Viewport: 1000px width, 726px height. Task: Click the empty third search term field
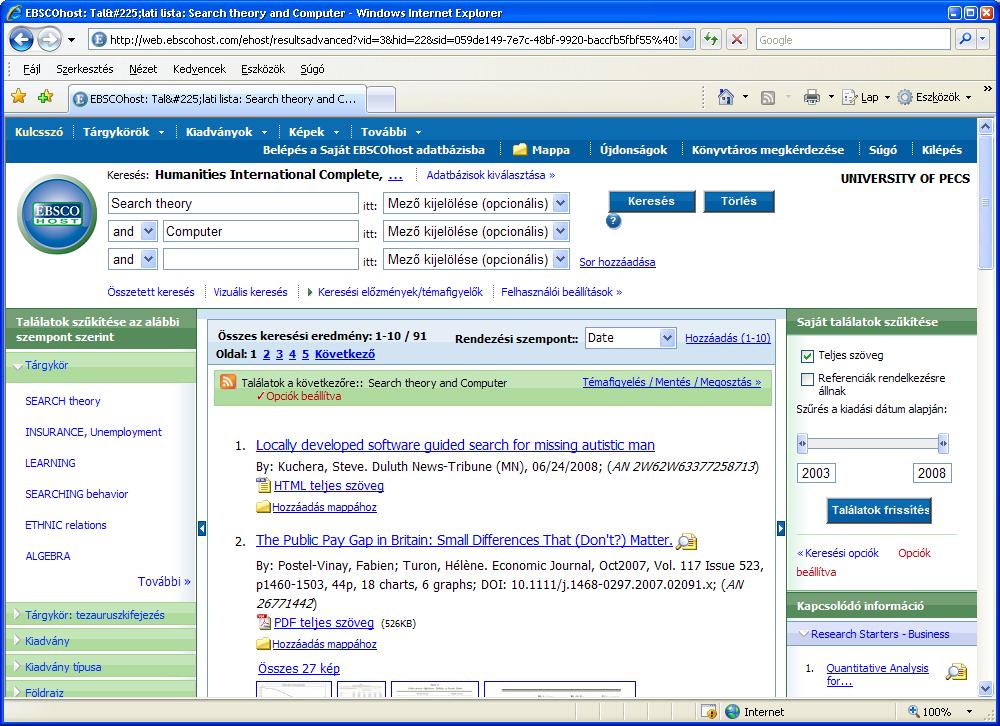pos(260,259)
